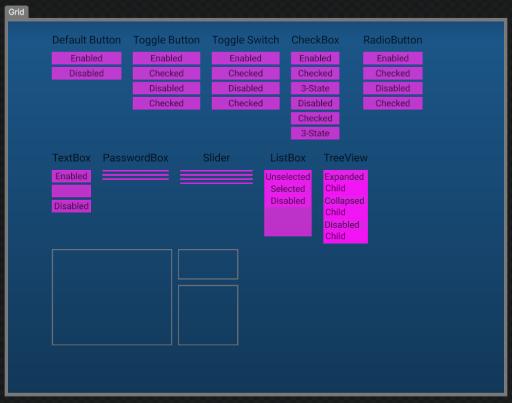Click the Slider heading

[x=216, y=158]
